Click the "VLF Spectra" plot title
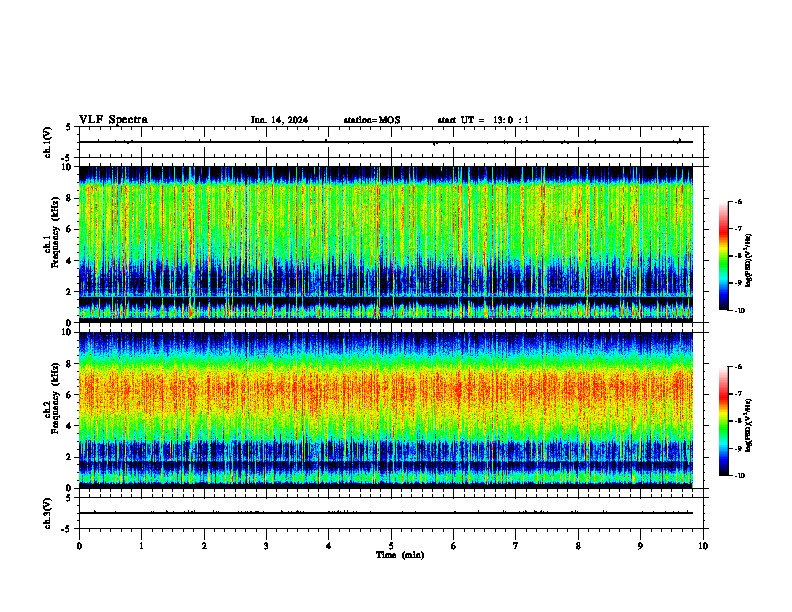 (113, 120)
